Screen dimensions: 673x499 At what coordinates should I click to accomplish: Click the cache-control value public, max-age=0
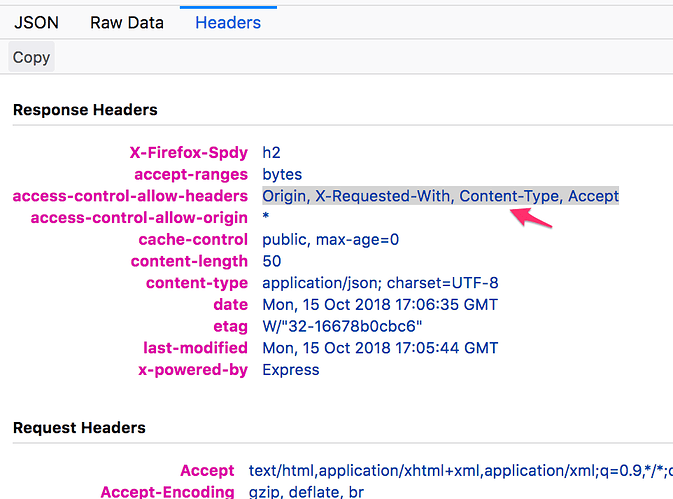(330, 239)
